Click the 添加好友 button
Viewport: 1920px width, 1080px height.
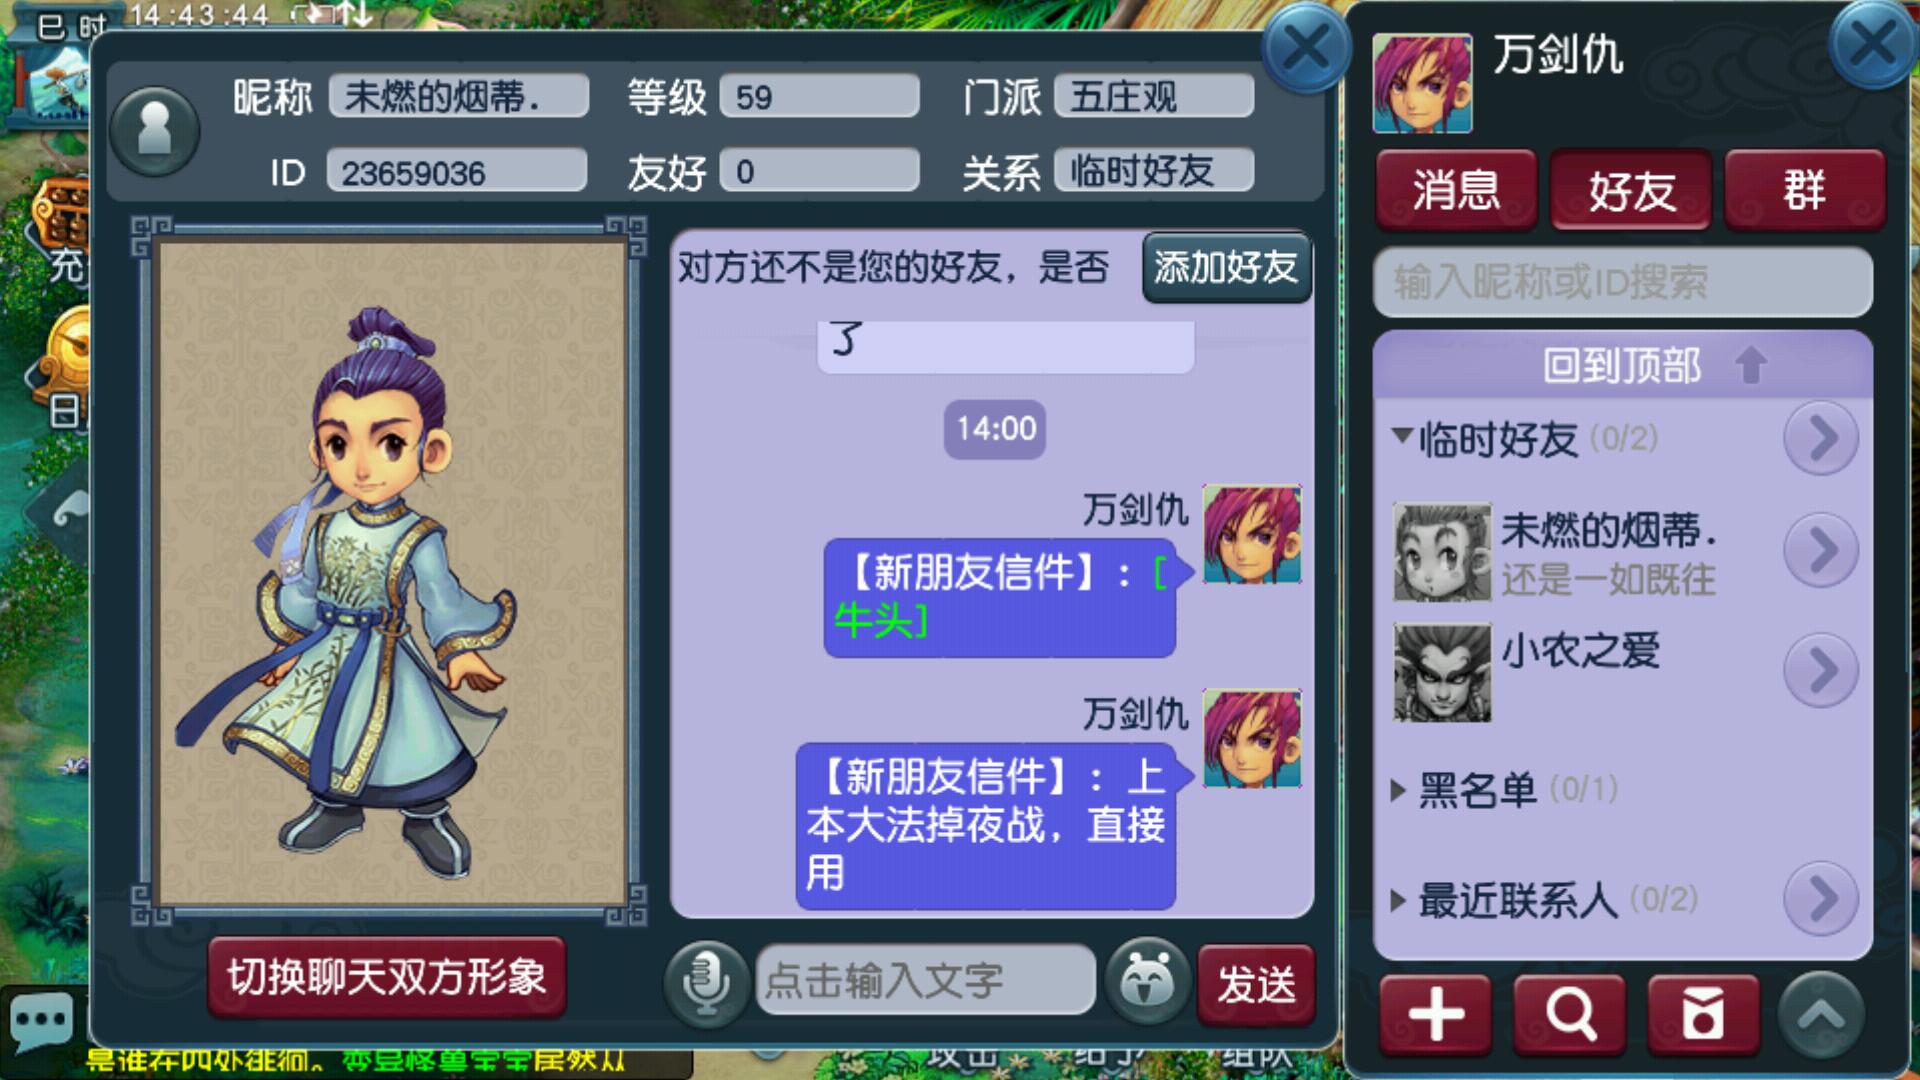click(1227, 267)
